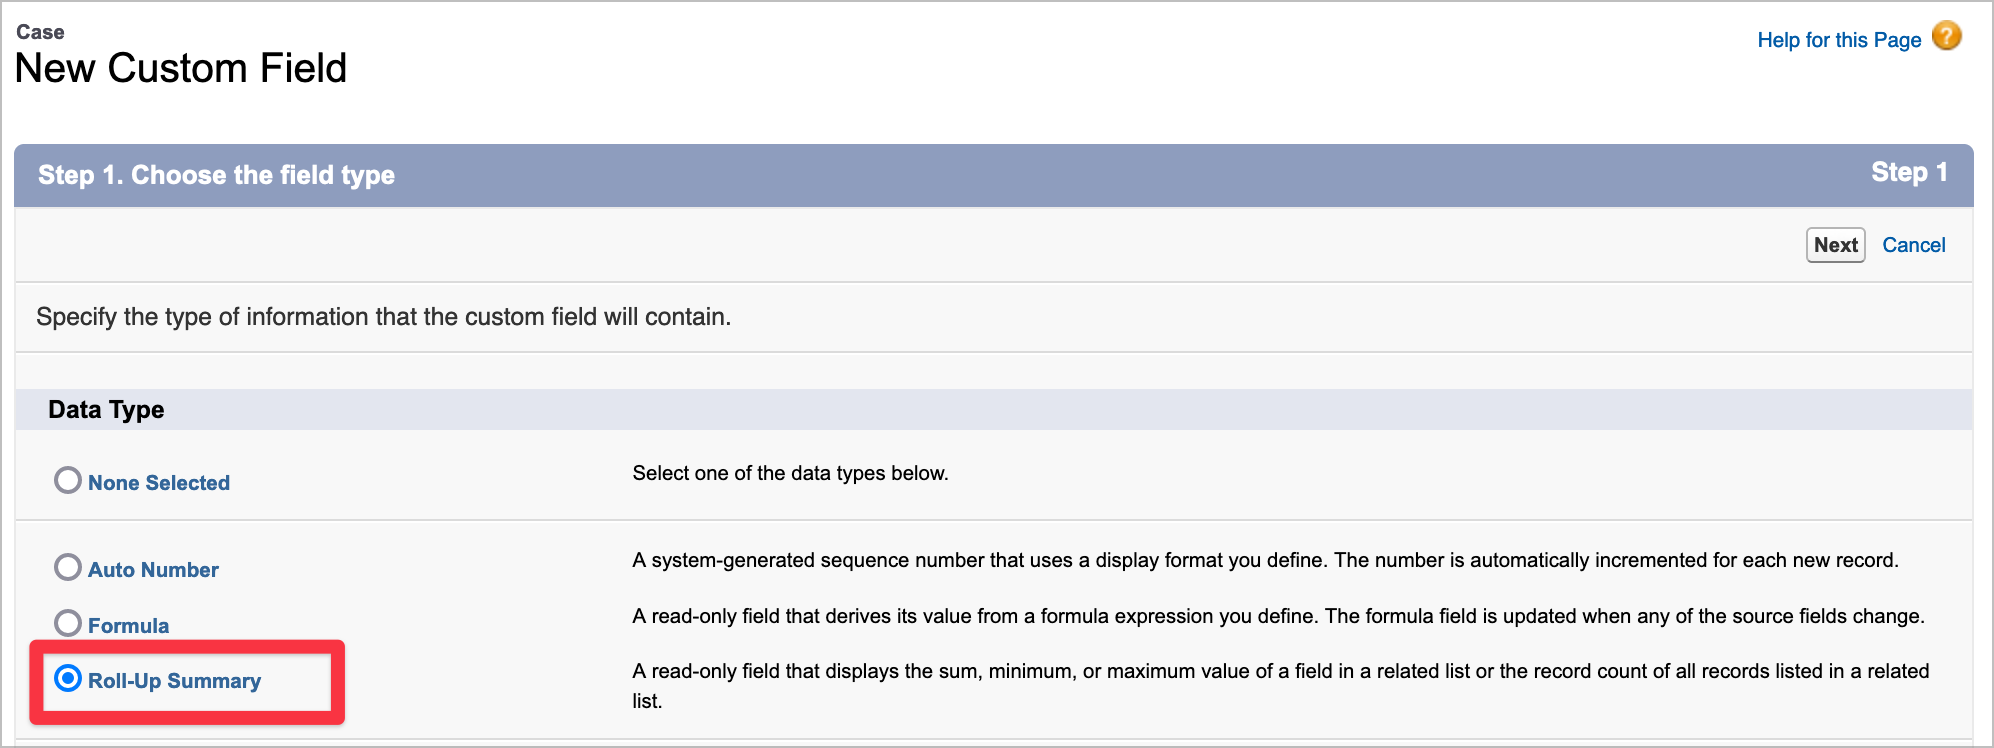
Task: Click the None Selected label text
Action: pos(159,483)
